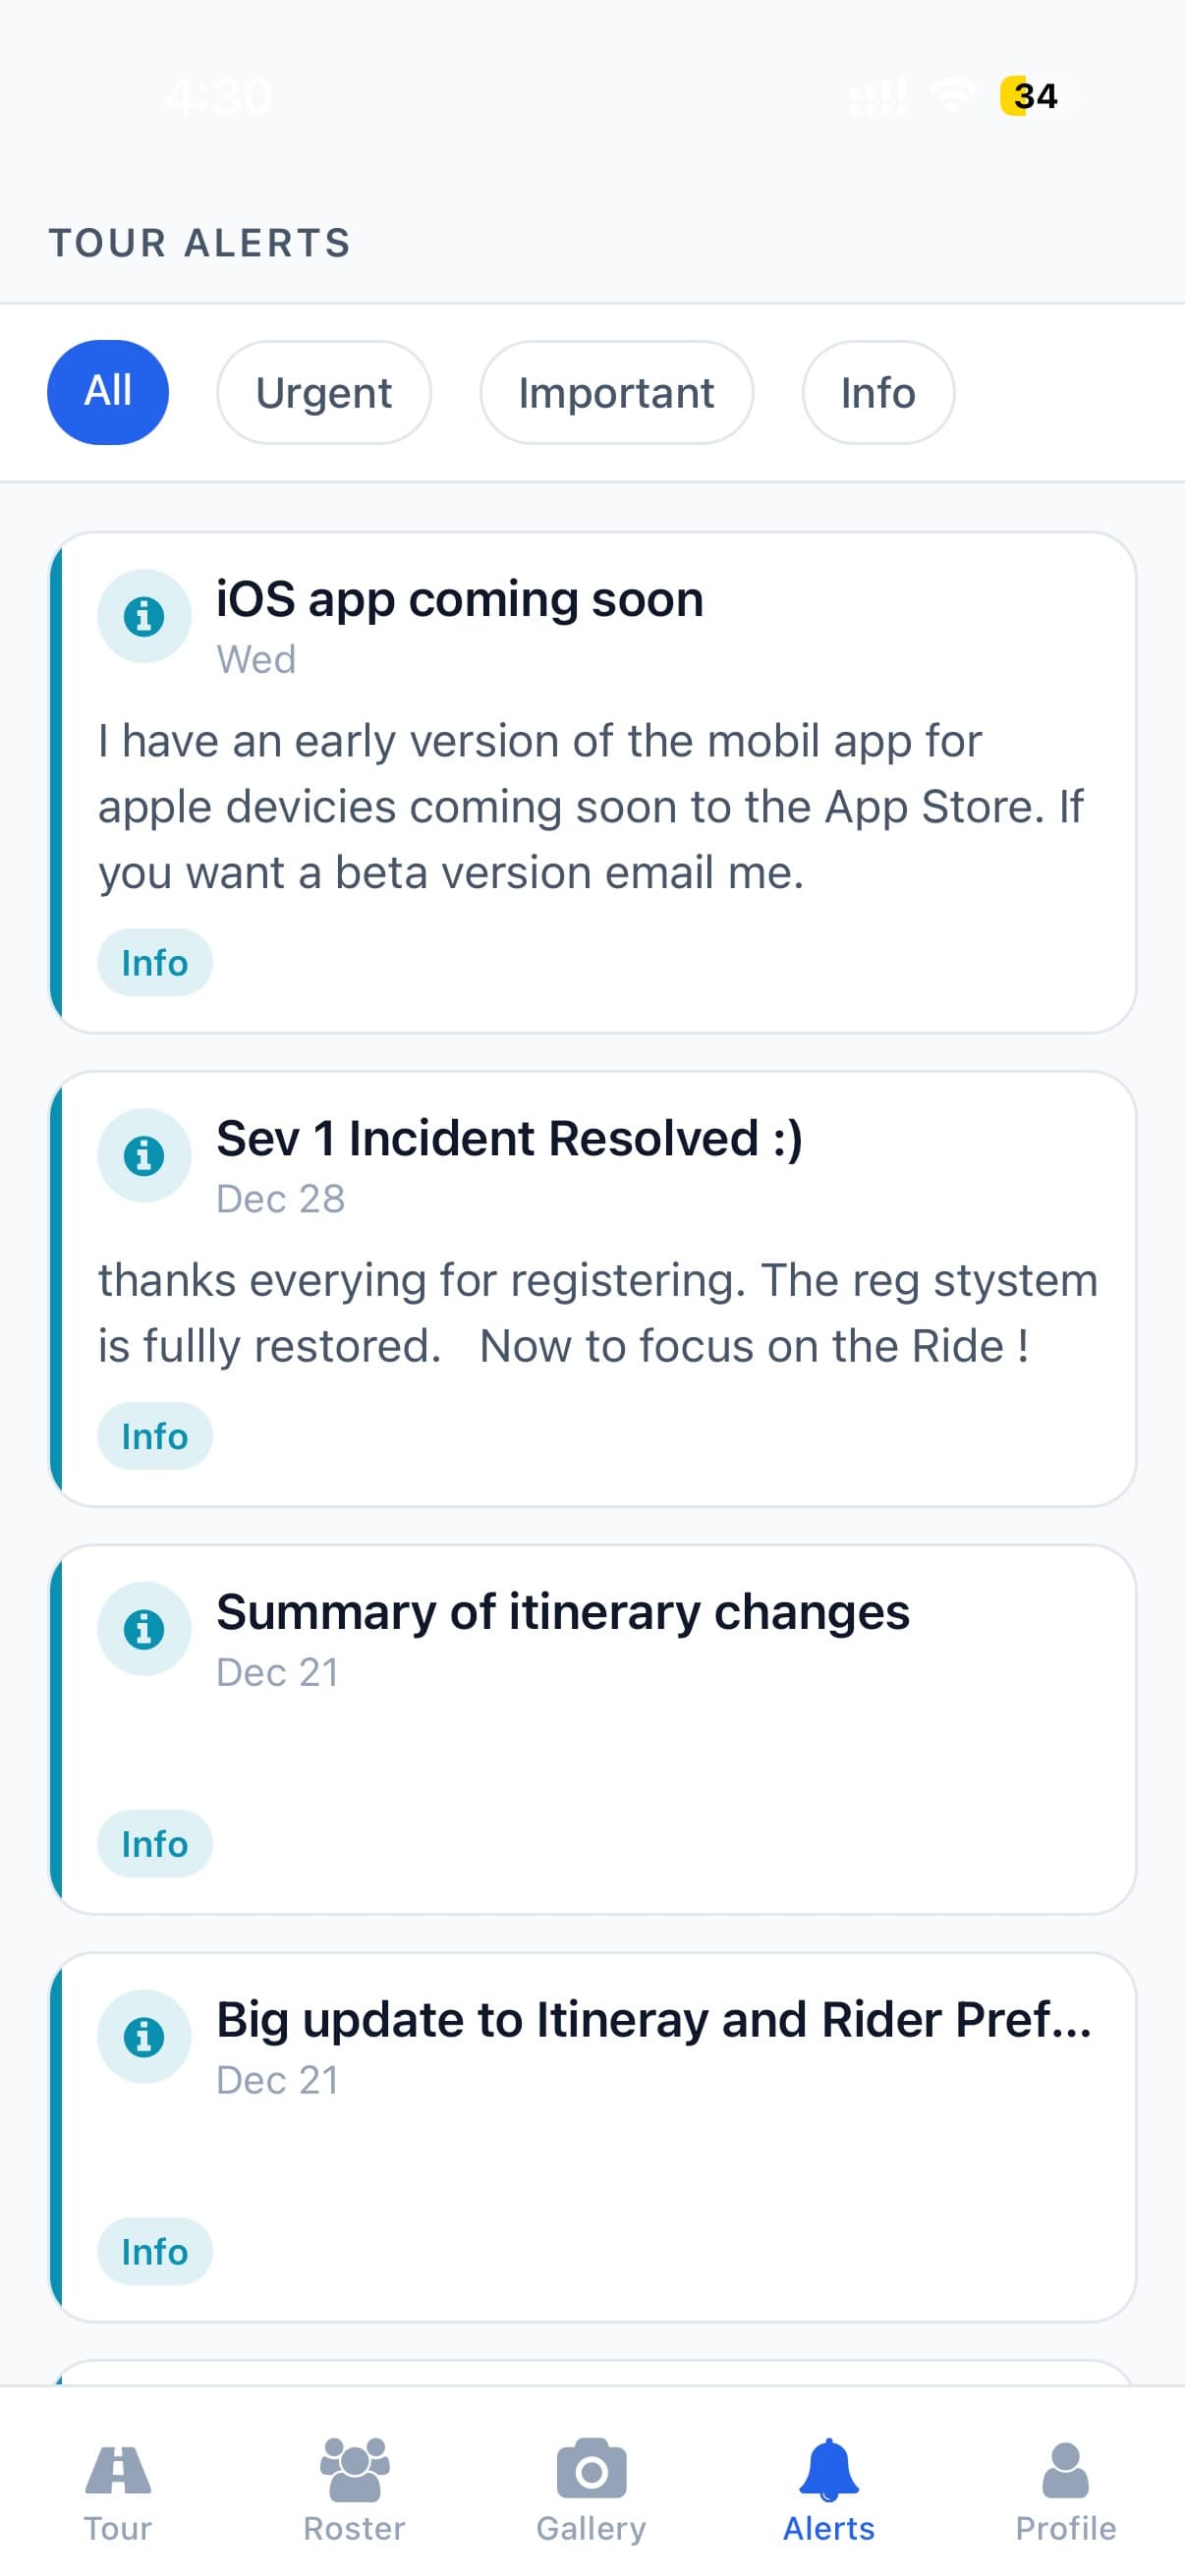This screenshot has width=1185, height=2576.
Task: Tap info icon beside iOS app alert
Action: point(144,616)
